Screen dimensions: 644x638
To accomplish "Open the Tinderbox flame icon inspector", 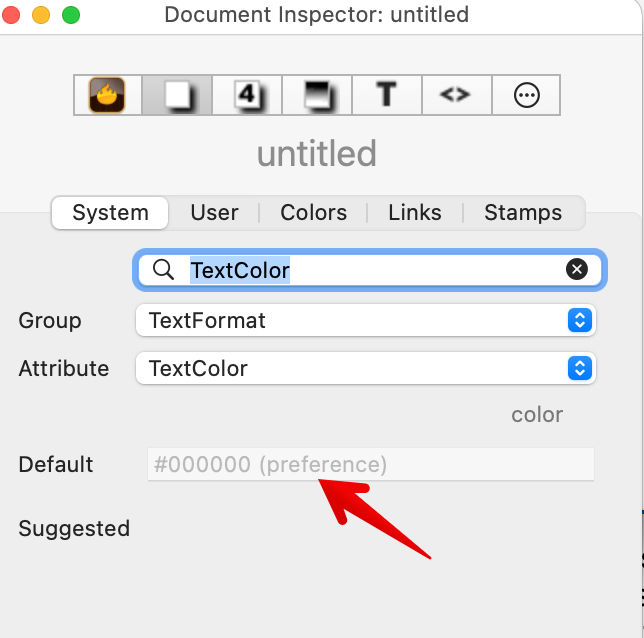I will pos(107,95).
